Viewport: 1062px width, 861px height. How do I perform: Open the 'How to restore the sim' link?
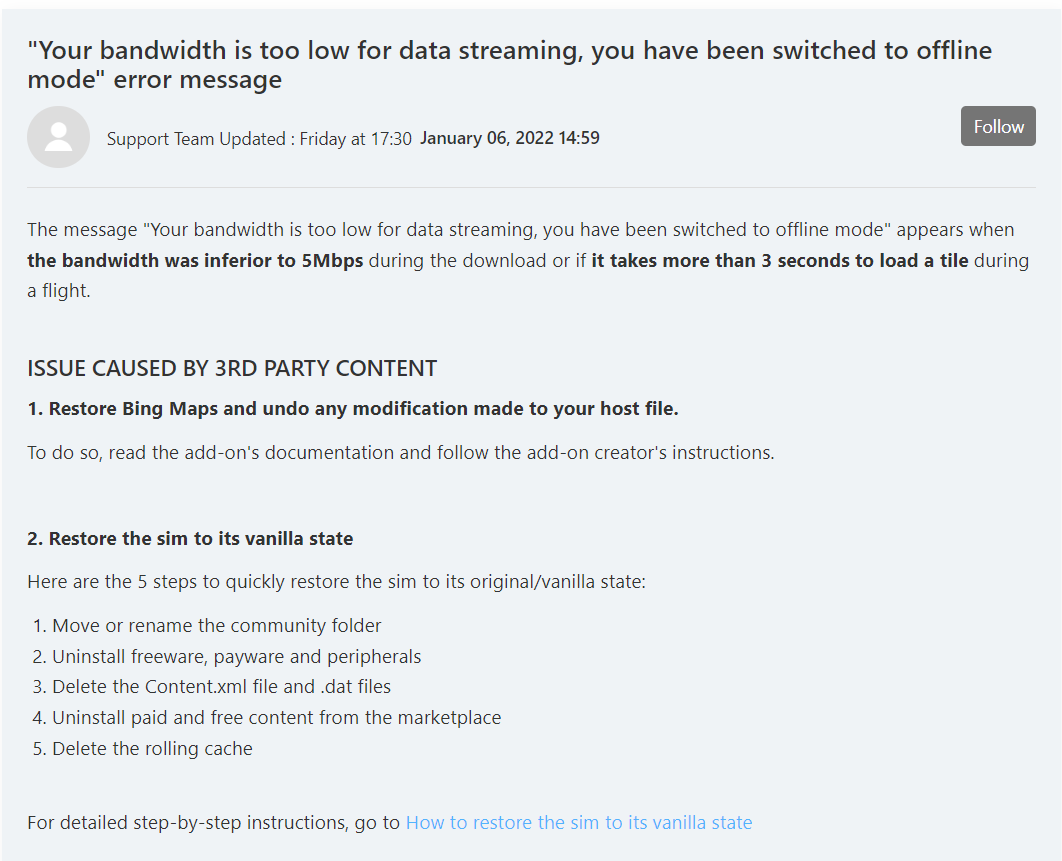[578, 823]
